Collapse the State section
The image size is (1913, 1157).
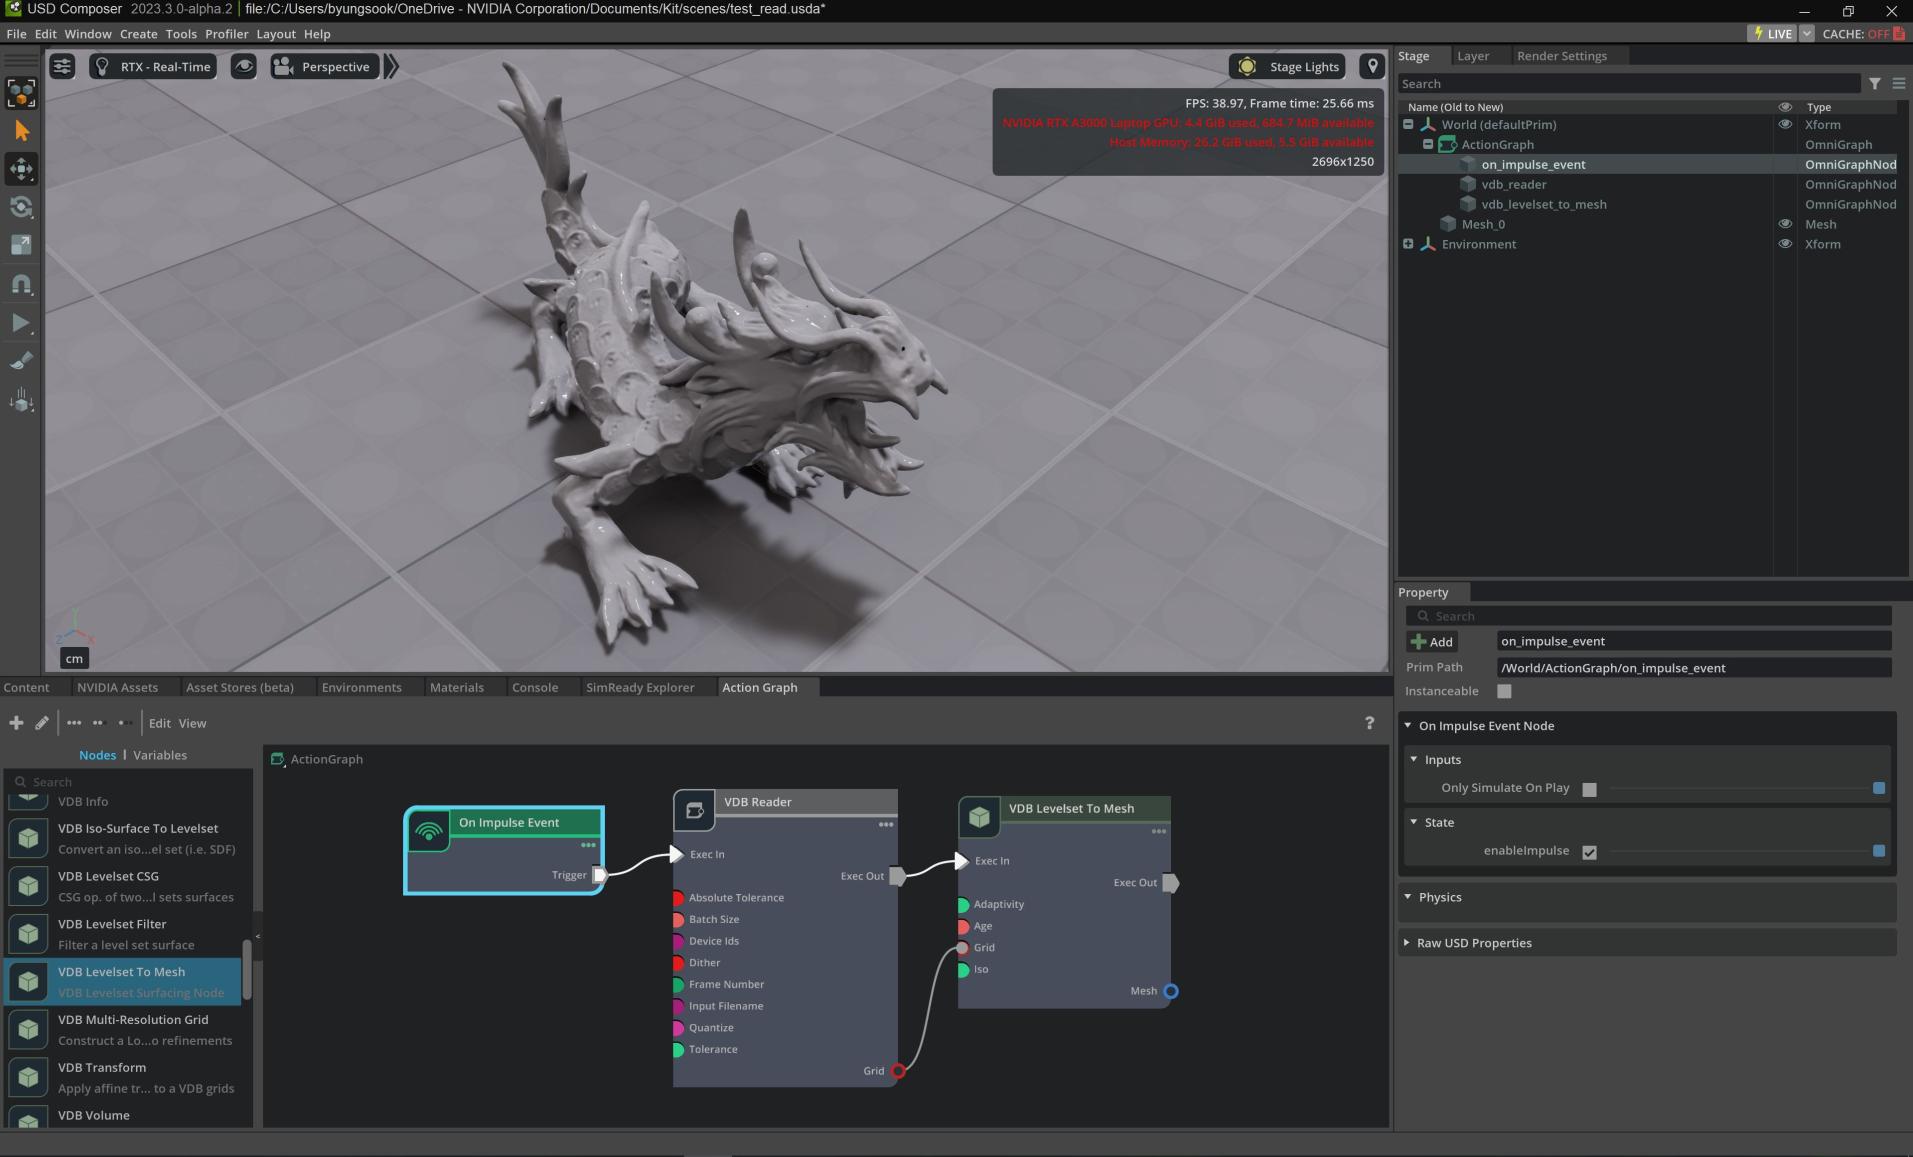1414,822
